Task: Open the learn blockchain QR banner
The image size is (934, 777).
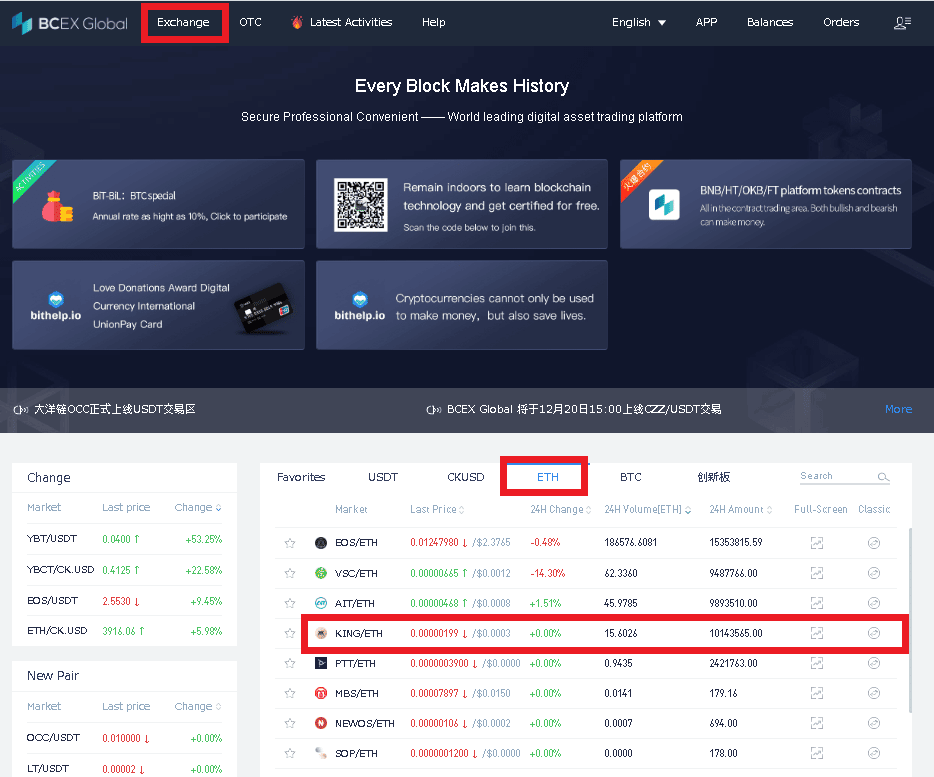Action: [462, 204]
